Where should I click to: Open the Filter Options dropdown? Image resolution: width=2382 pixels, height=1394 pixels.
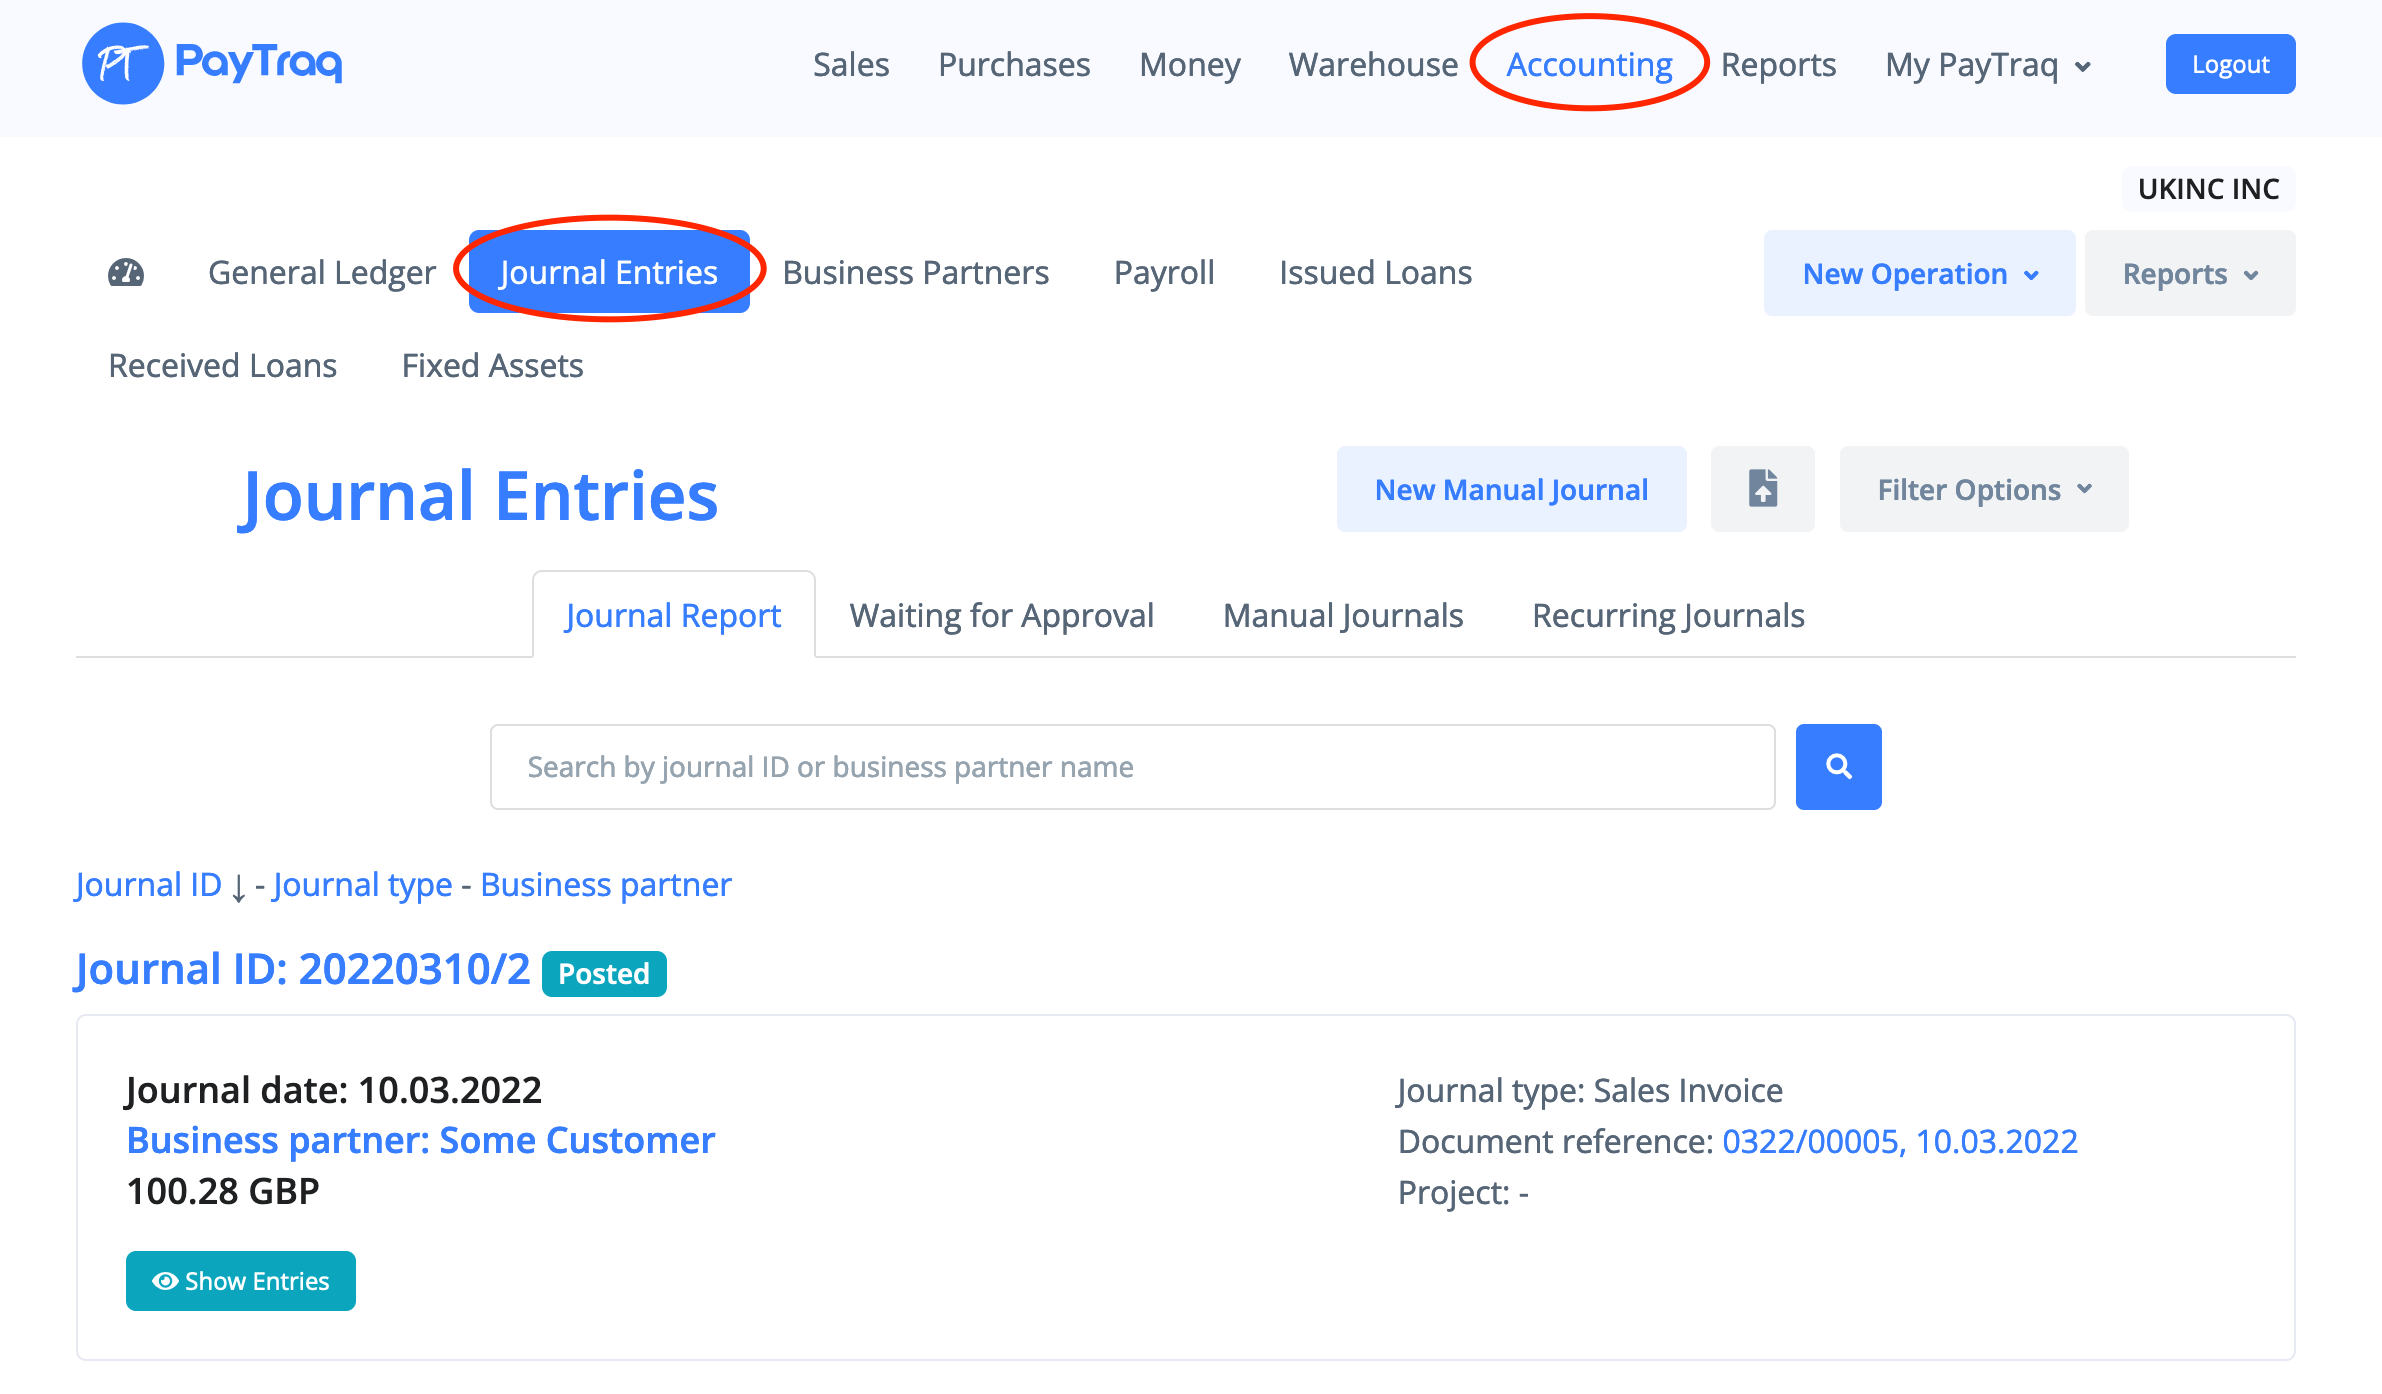[1983, 490]
